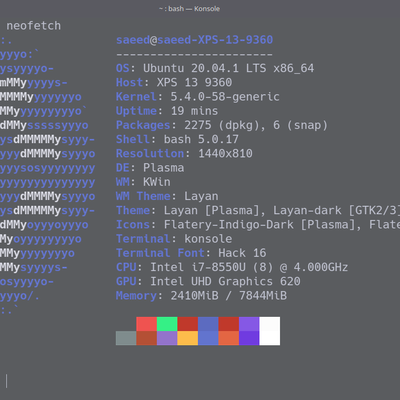Image resolution: width=400 pixels, height=400 pixels.
Task: Click the lavender block left of yellow
Action: [x=167, y=338]
